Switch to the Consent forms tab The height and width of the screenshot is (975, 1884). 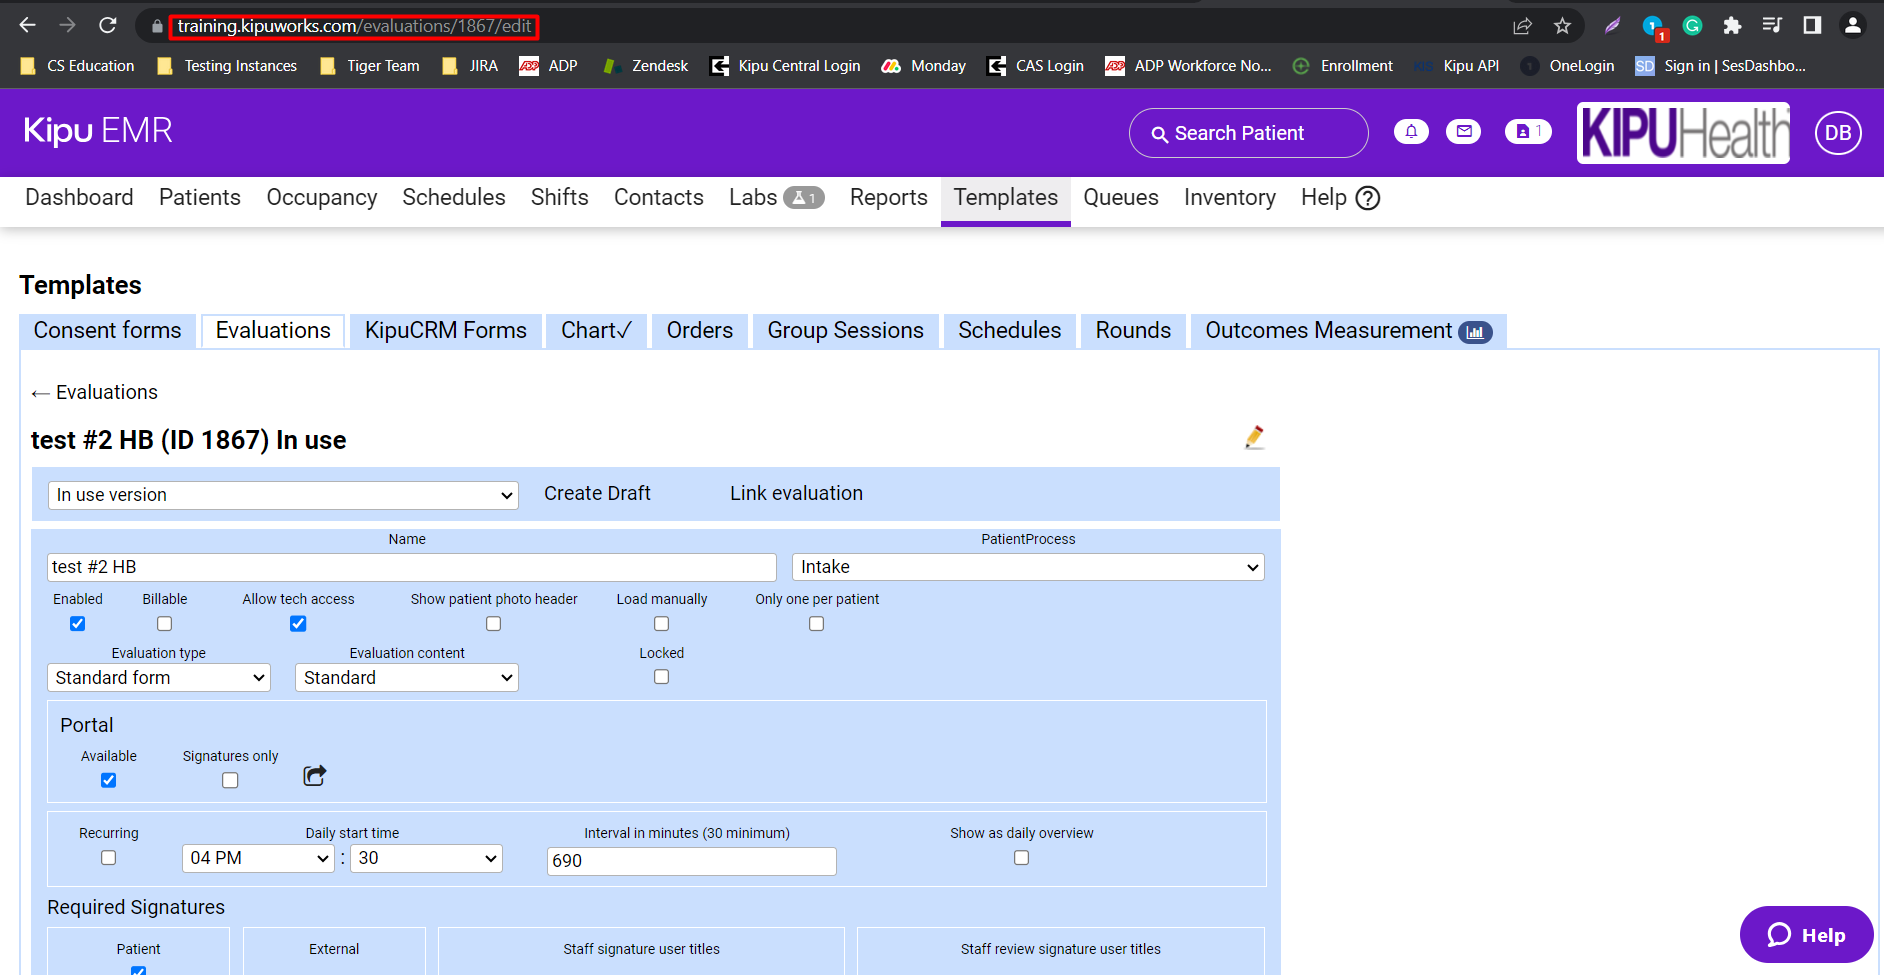[x=107, y=330]
